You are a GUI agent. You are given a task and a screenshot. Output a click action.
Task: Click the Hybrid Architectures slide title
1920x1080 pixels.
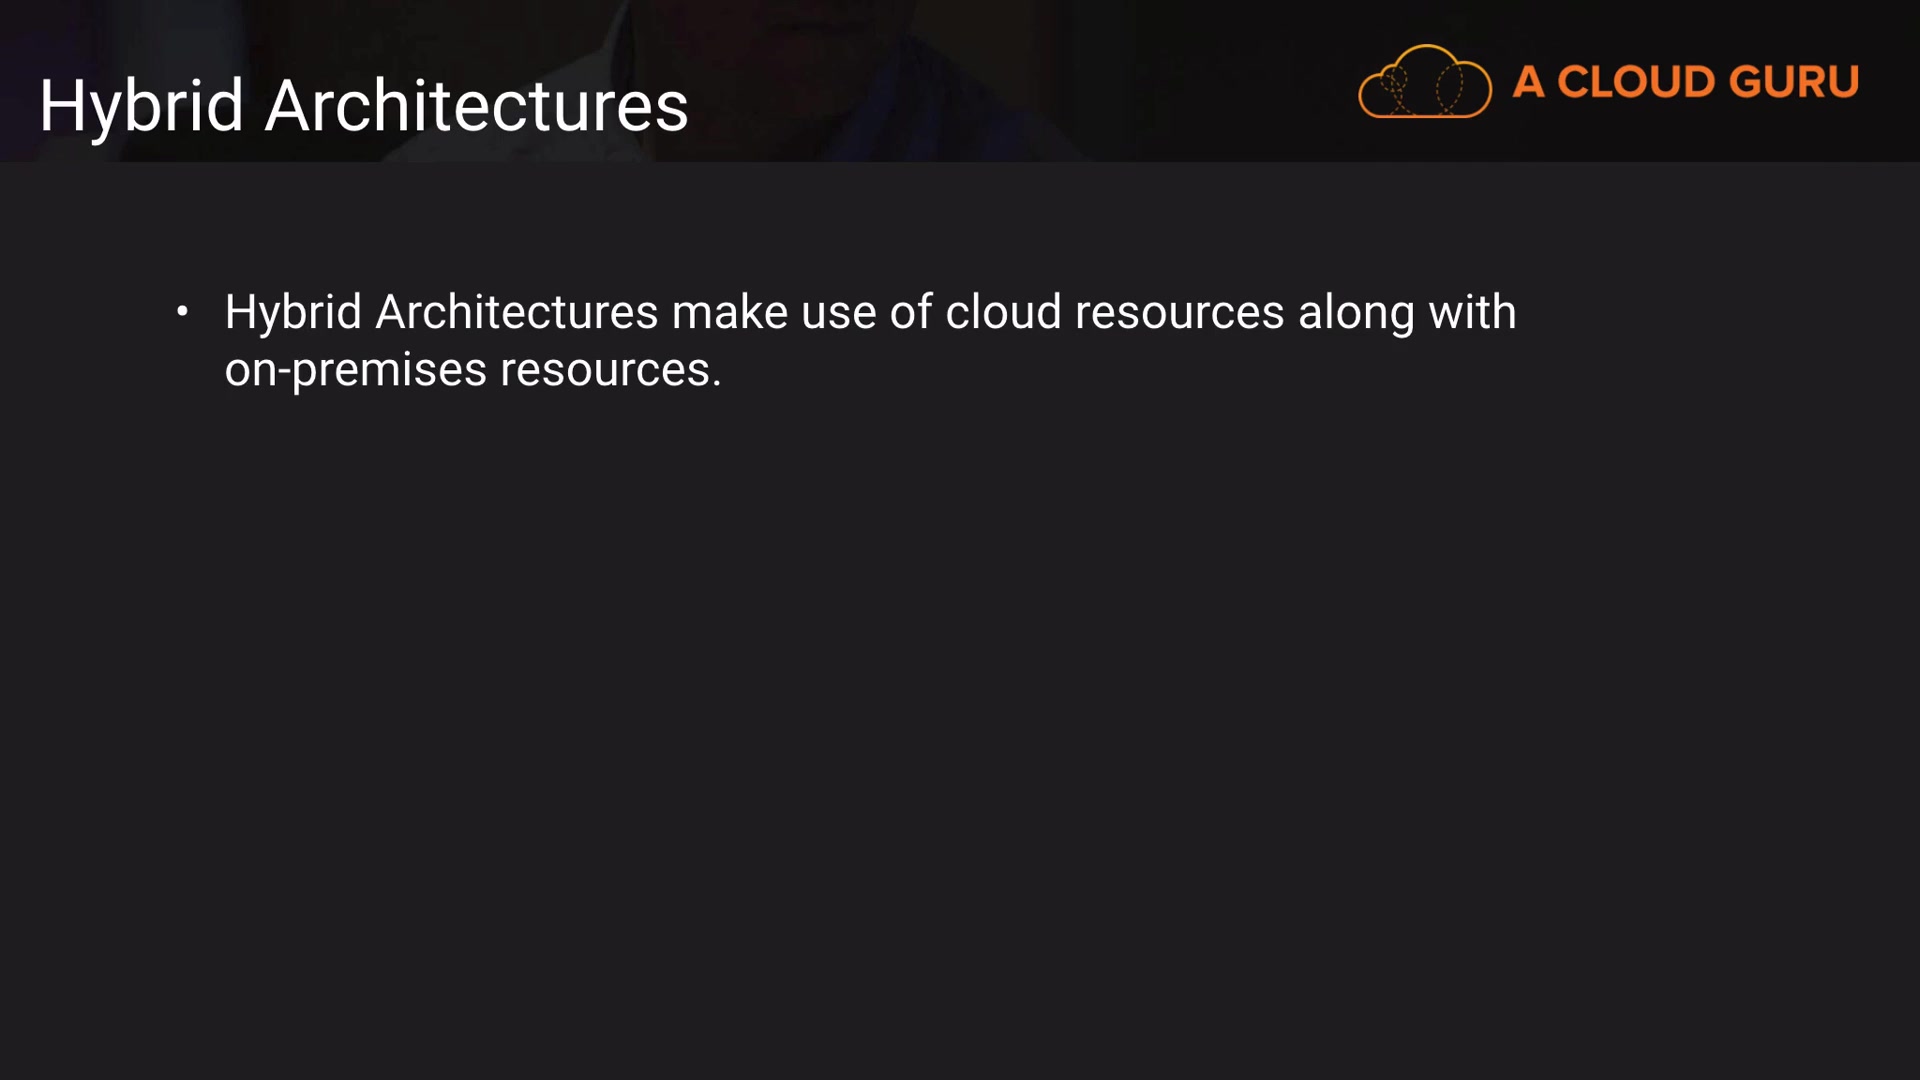tap(363, 106)
